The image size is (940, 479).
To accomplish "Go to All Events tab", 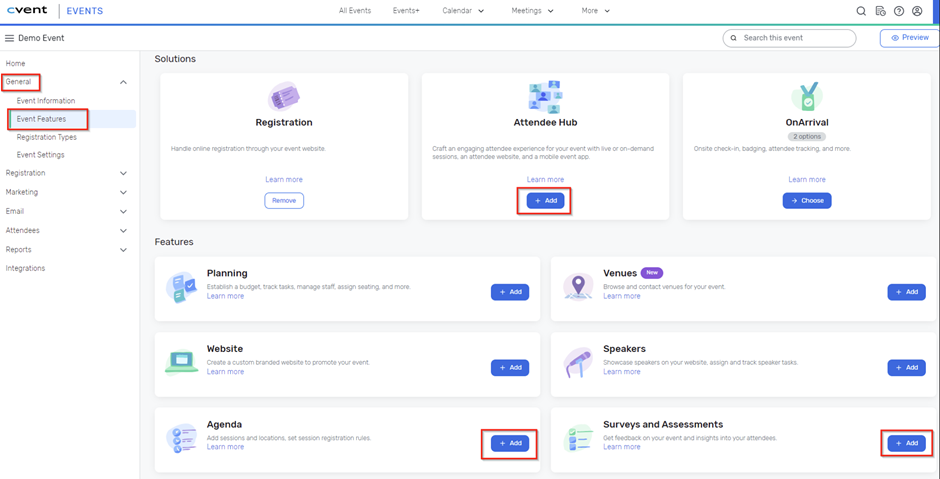I will tap(355, 11).
